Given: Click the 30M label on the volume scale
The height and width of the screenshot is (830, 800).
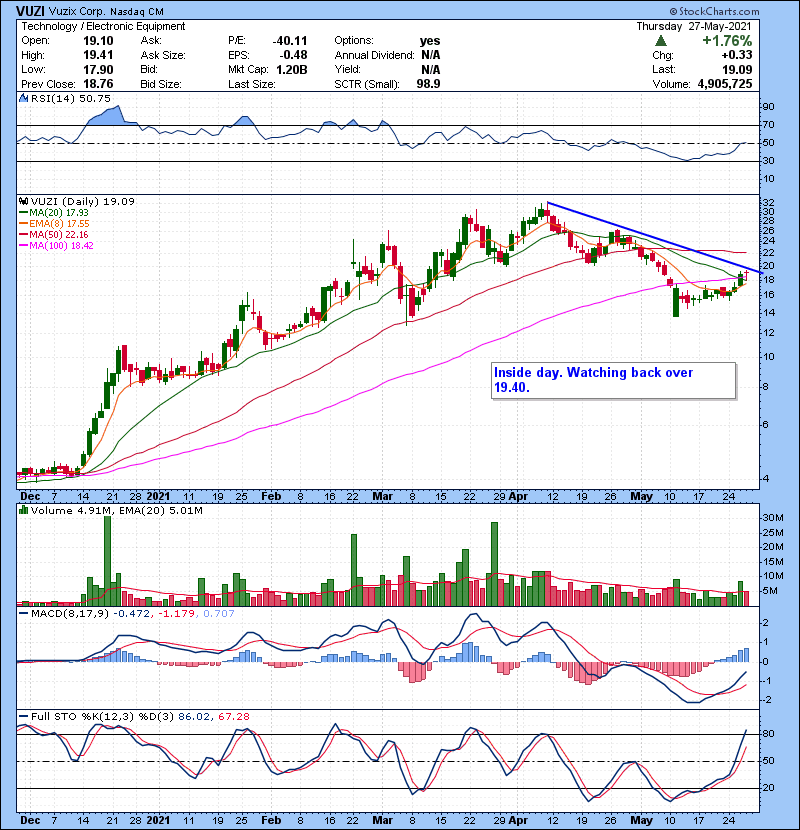Looking at the screenshot, I should tap(773, 518).
